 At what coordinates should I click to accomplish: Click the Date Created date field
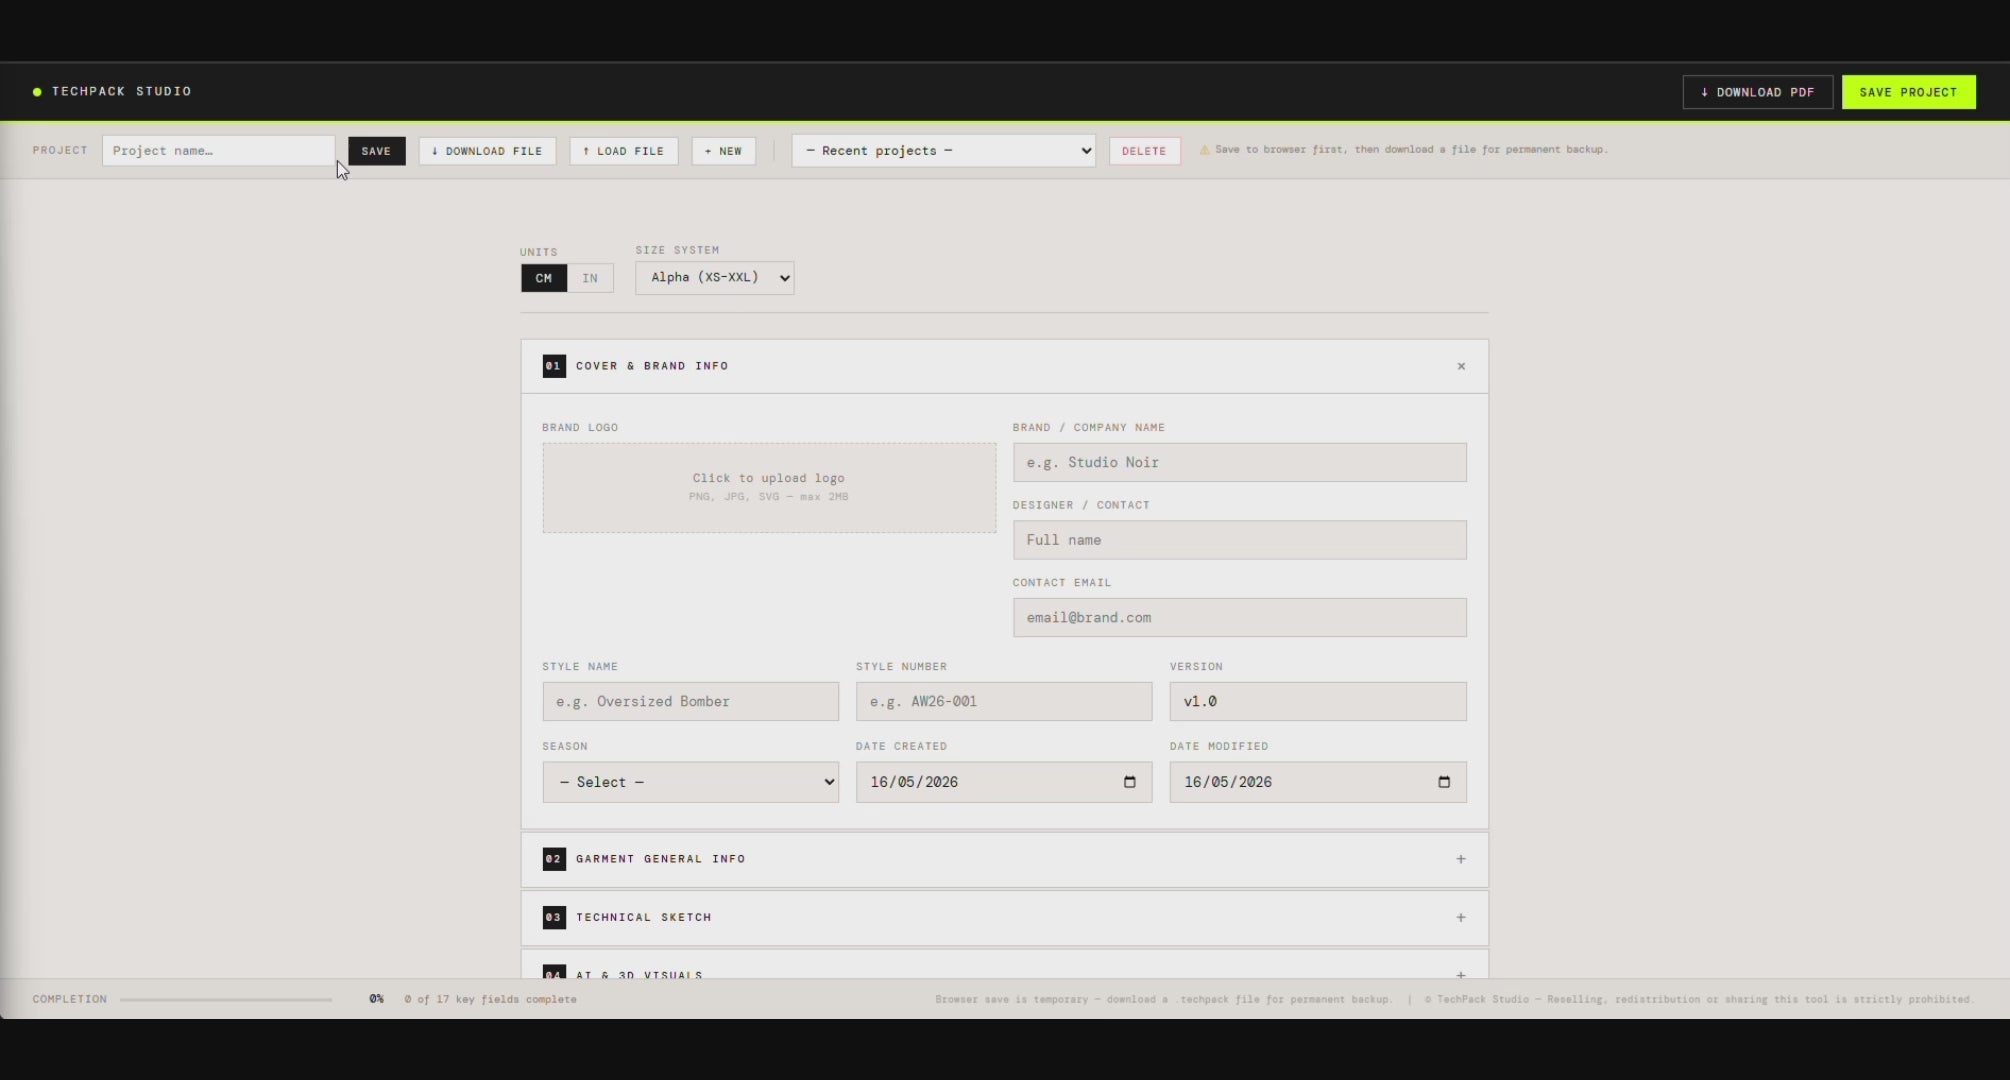click(x=1004, y=782)
